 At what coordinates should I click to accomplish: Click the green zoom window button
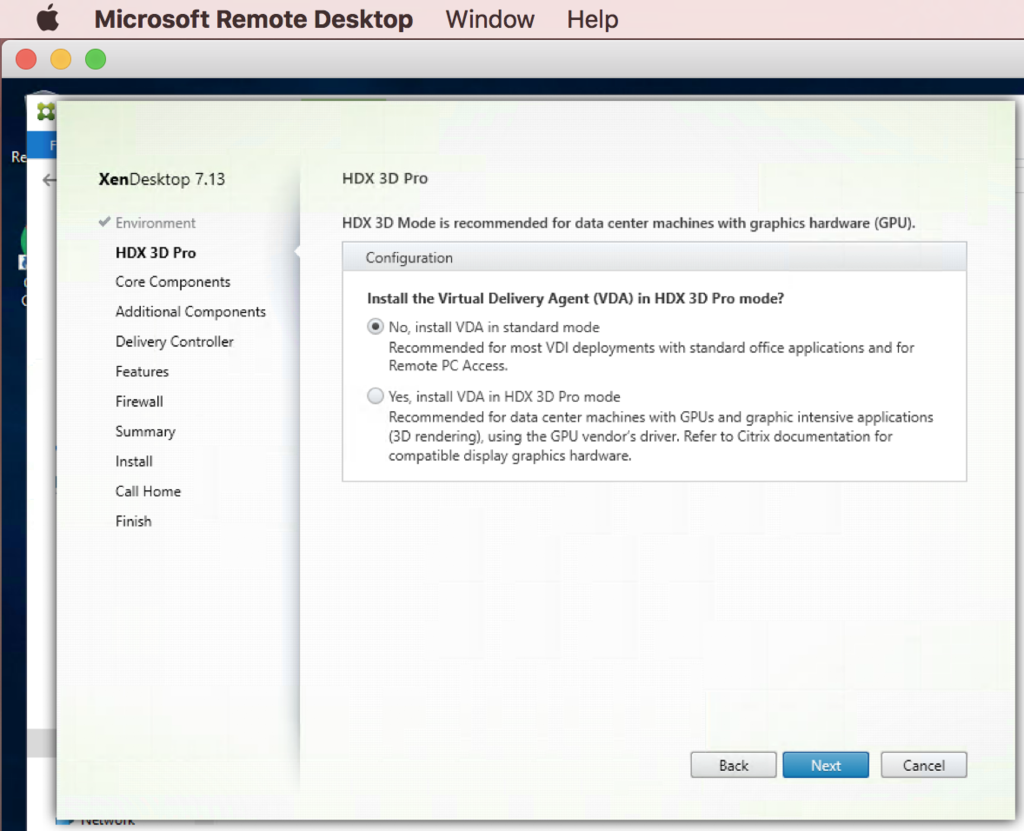click(x=95, y=59)
